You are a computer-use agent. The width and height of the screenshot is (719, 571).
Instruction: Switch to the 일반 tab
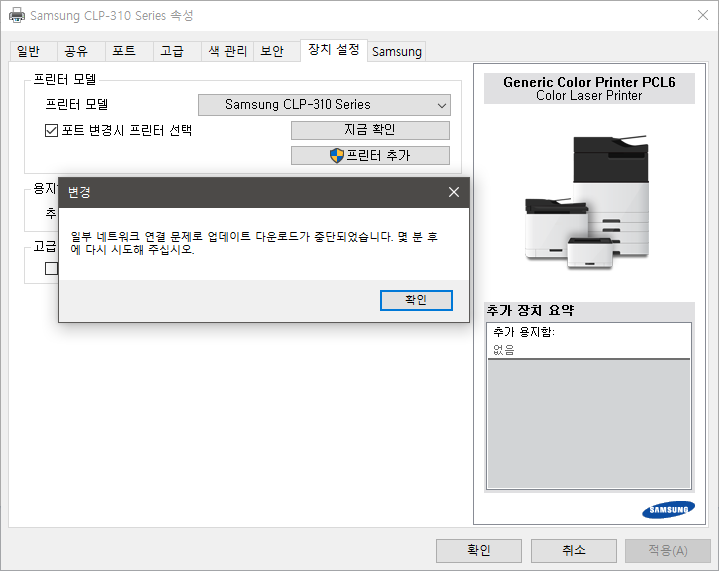coord(33,51)
